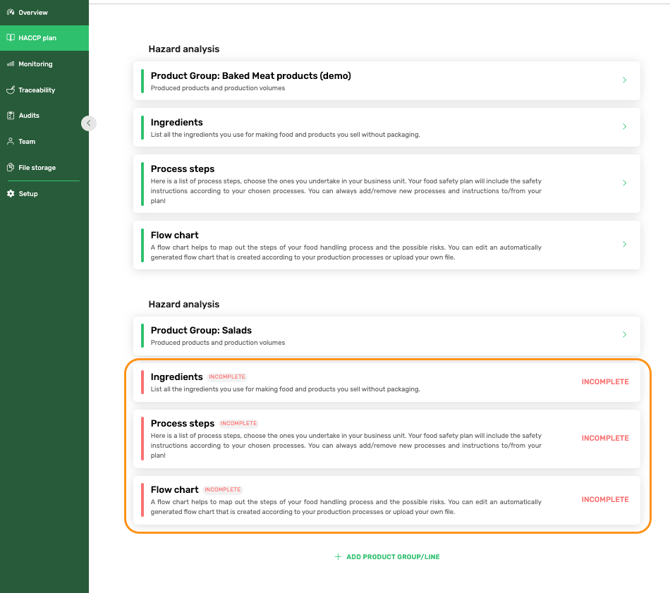Viewport: 670px width, 593px height.
Task: Click the Overview sidebar icon
Action: (x=10, y=12)
